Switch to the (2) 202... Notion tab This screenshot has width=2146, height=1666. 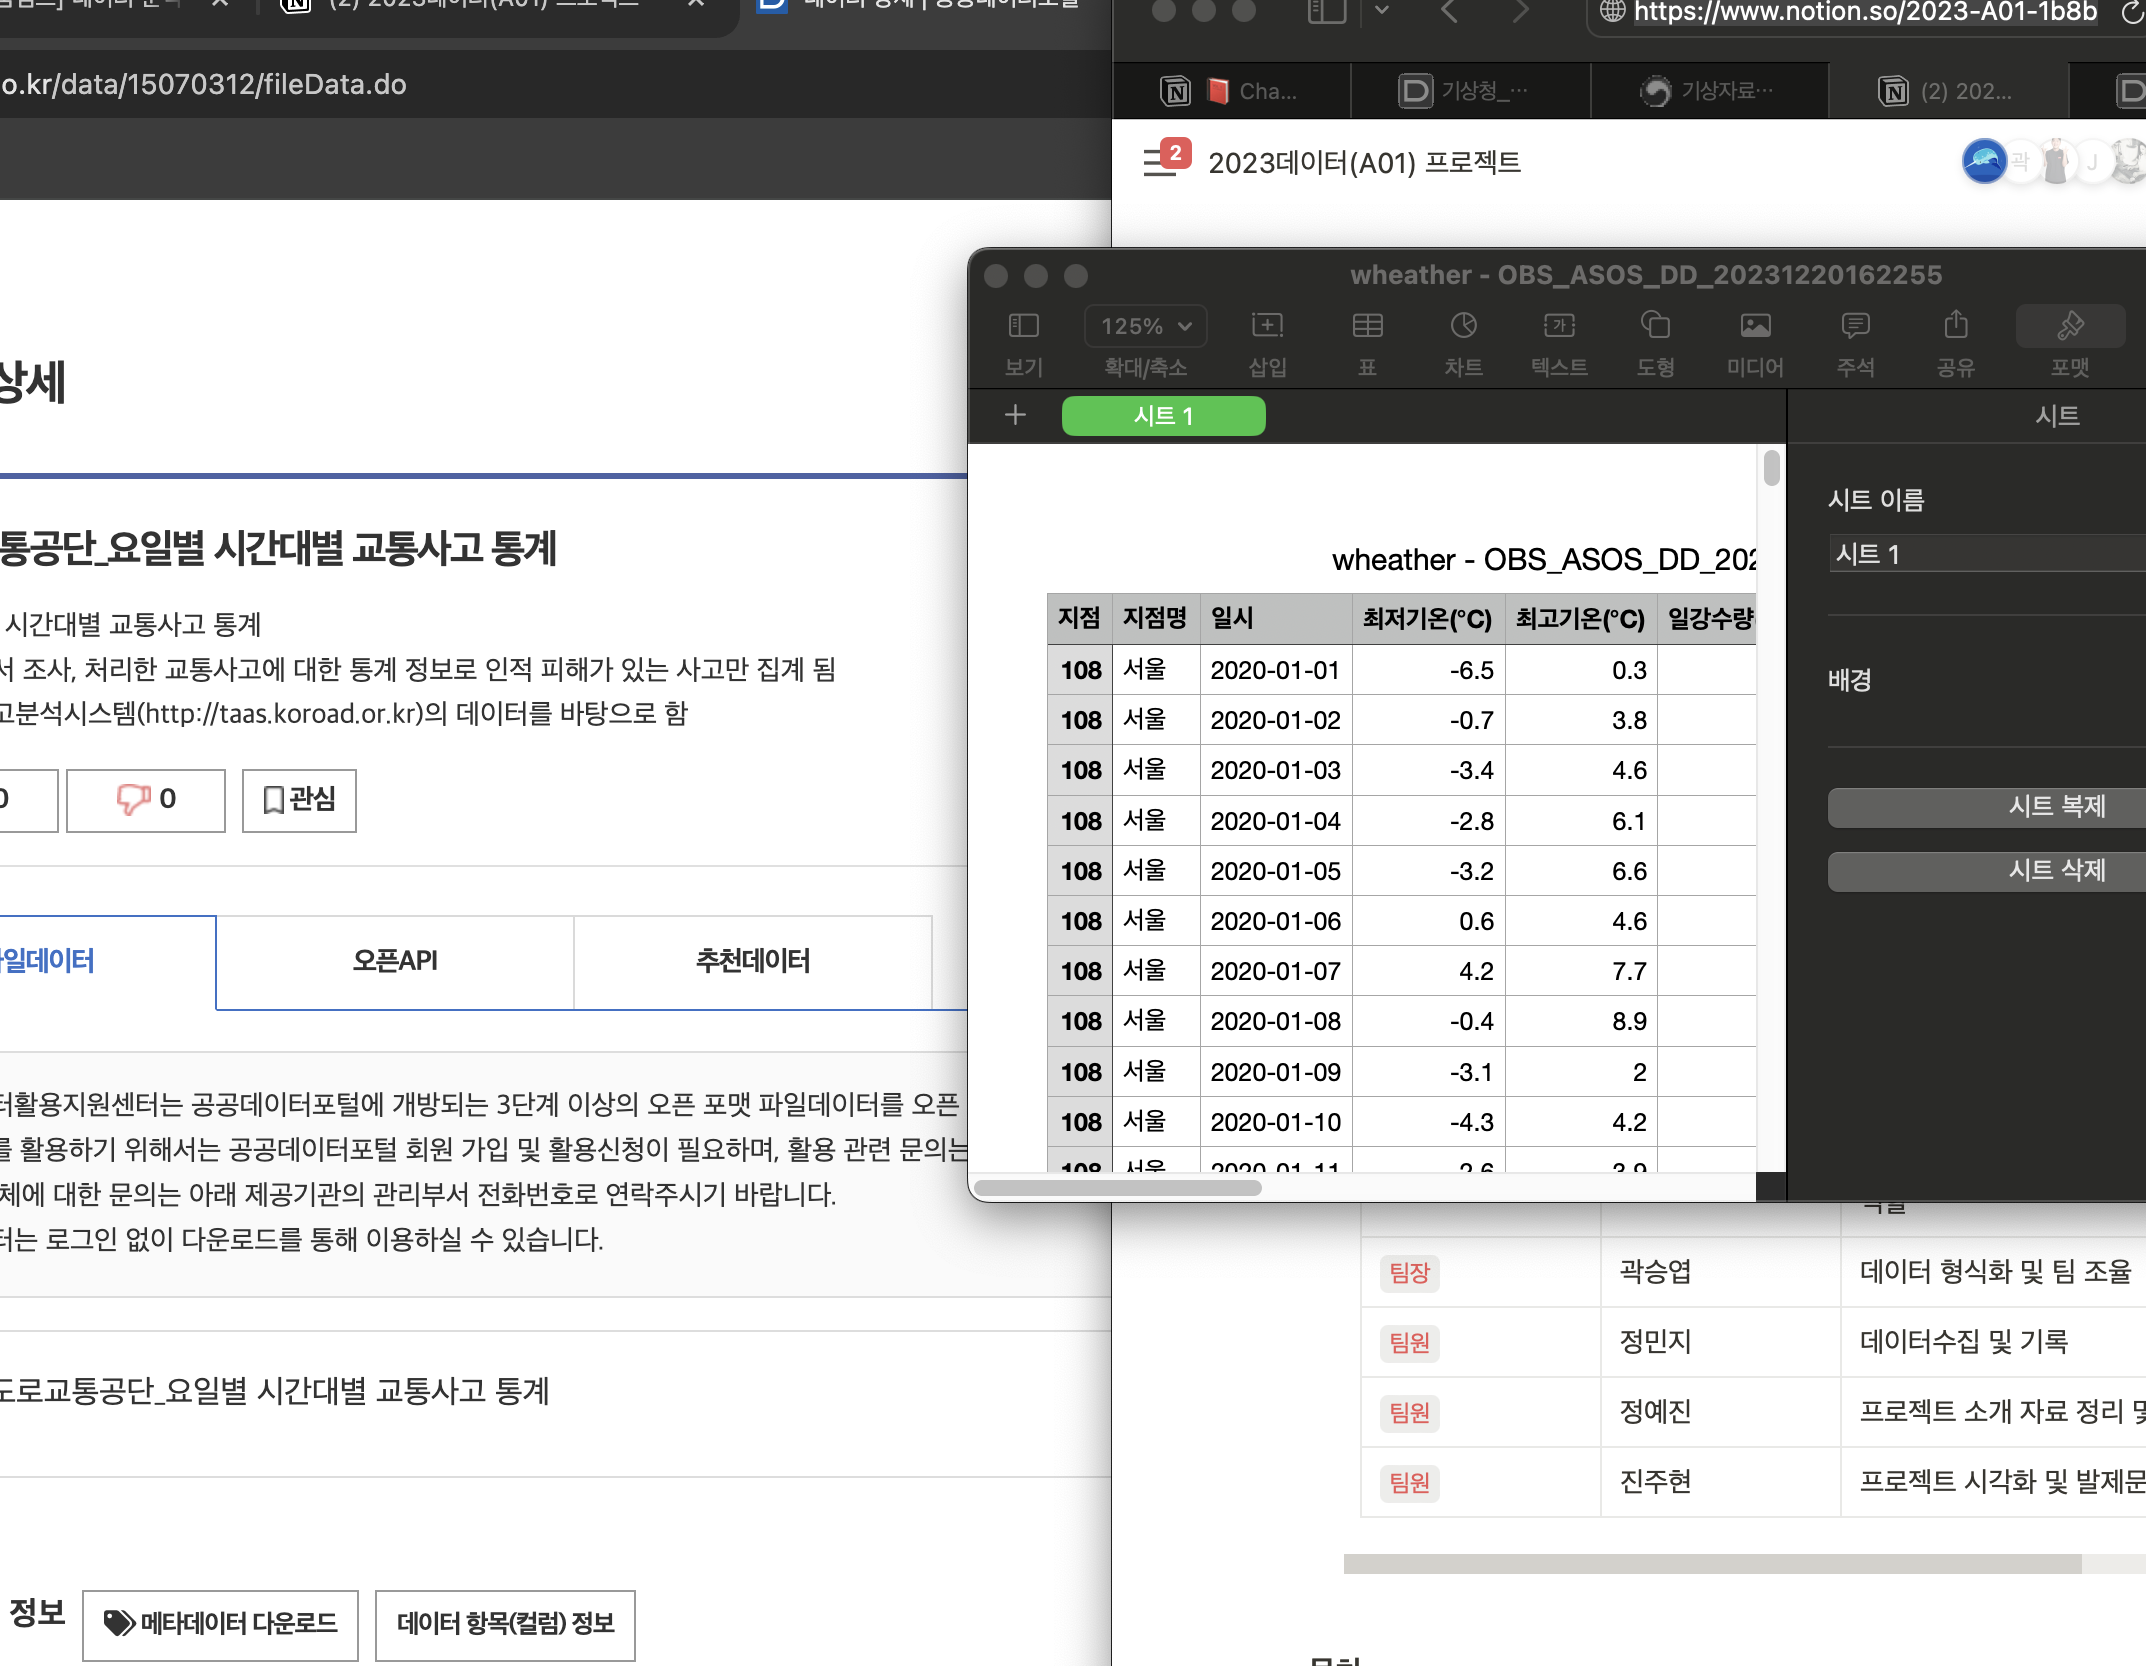1949,91
